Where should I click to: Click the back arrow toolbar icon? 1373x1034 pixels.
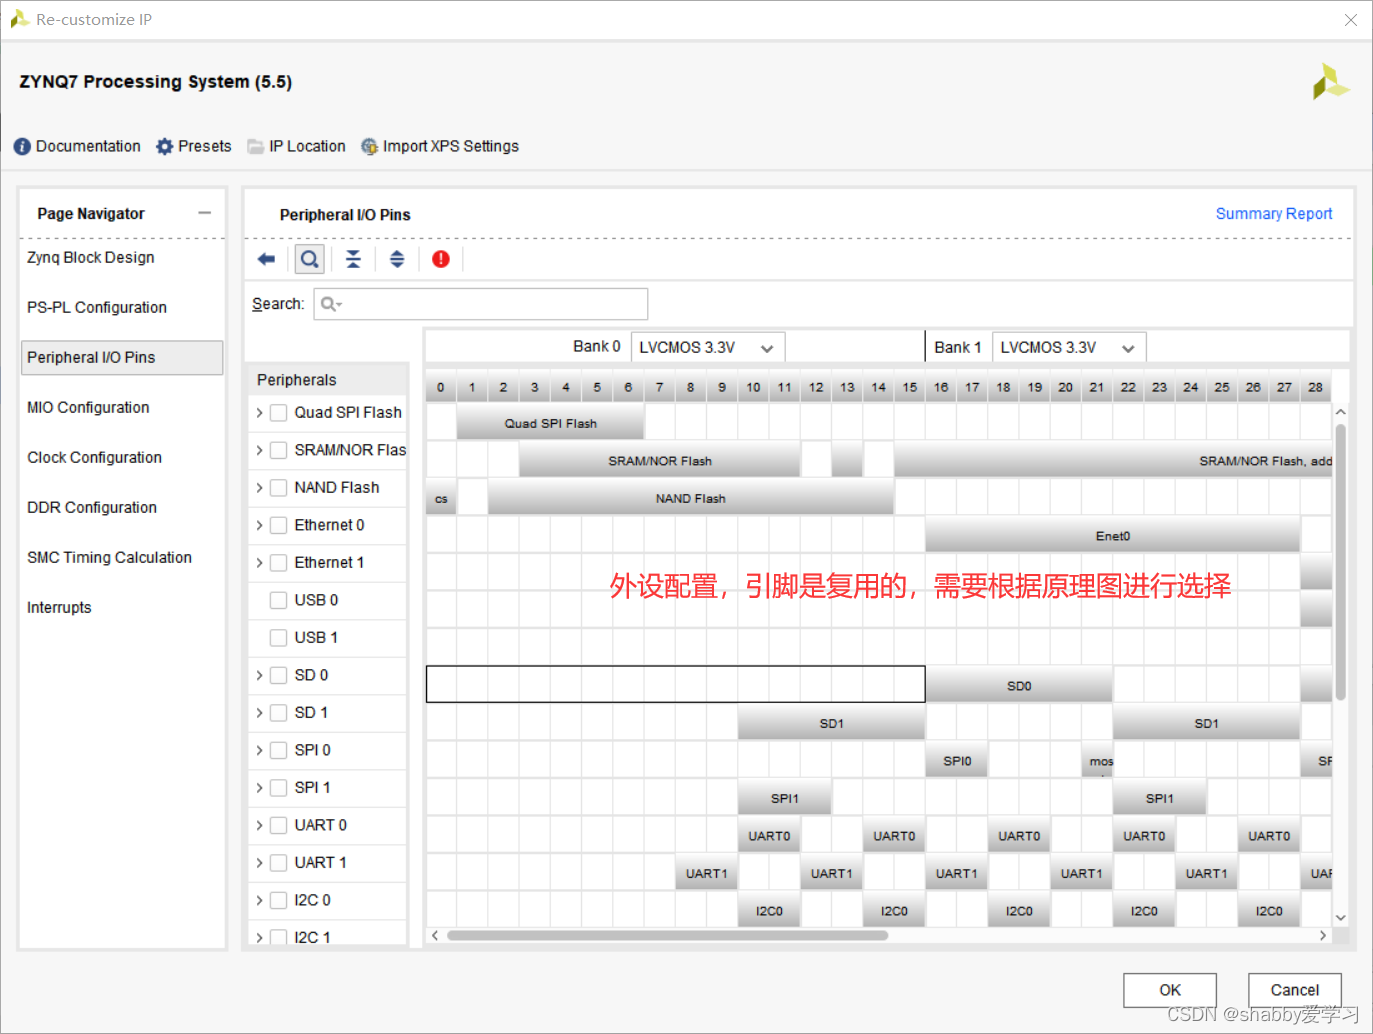[266, 259]
